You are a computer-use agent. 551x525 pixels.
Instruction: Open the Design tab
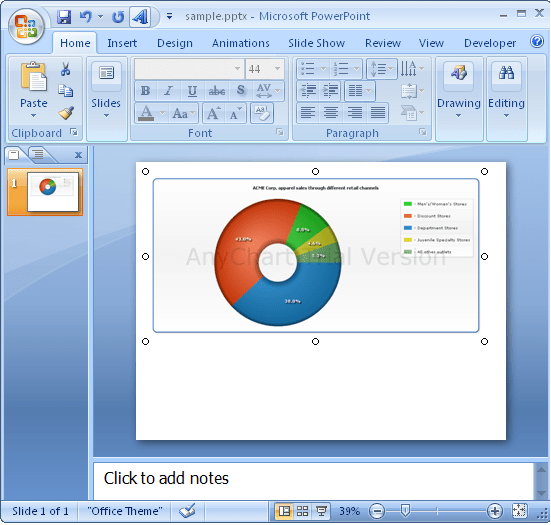tap(175, 43)
